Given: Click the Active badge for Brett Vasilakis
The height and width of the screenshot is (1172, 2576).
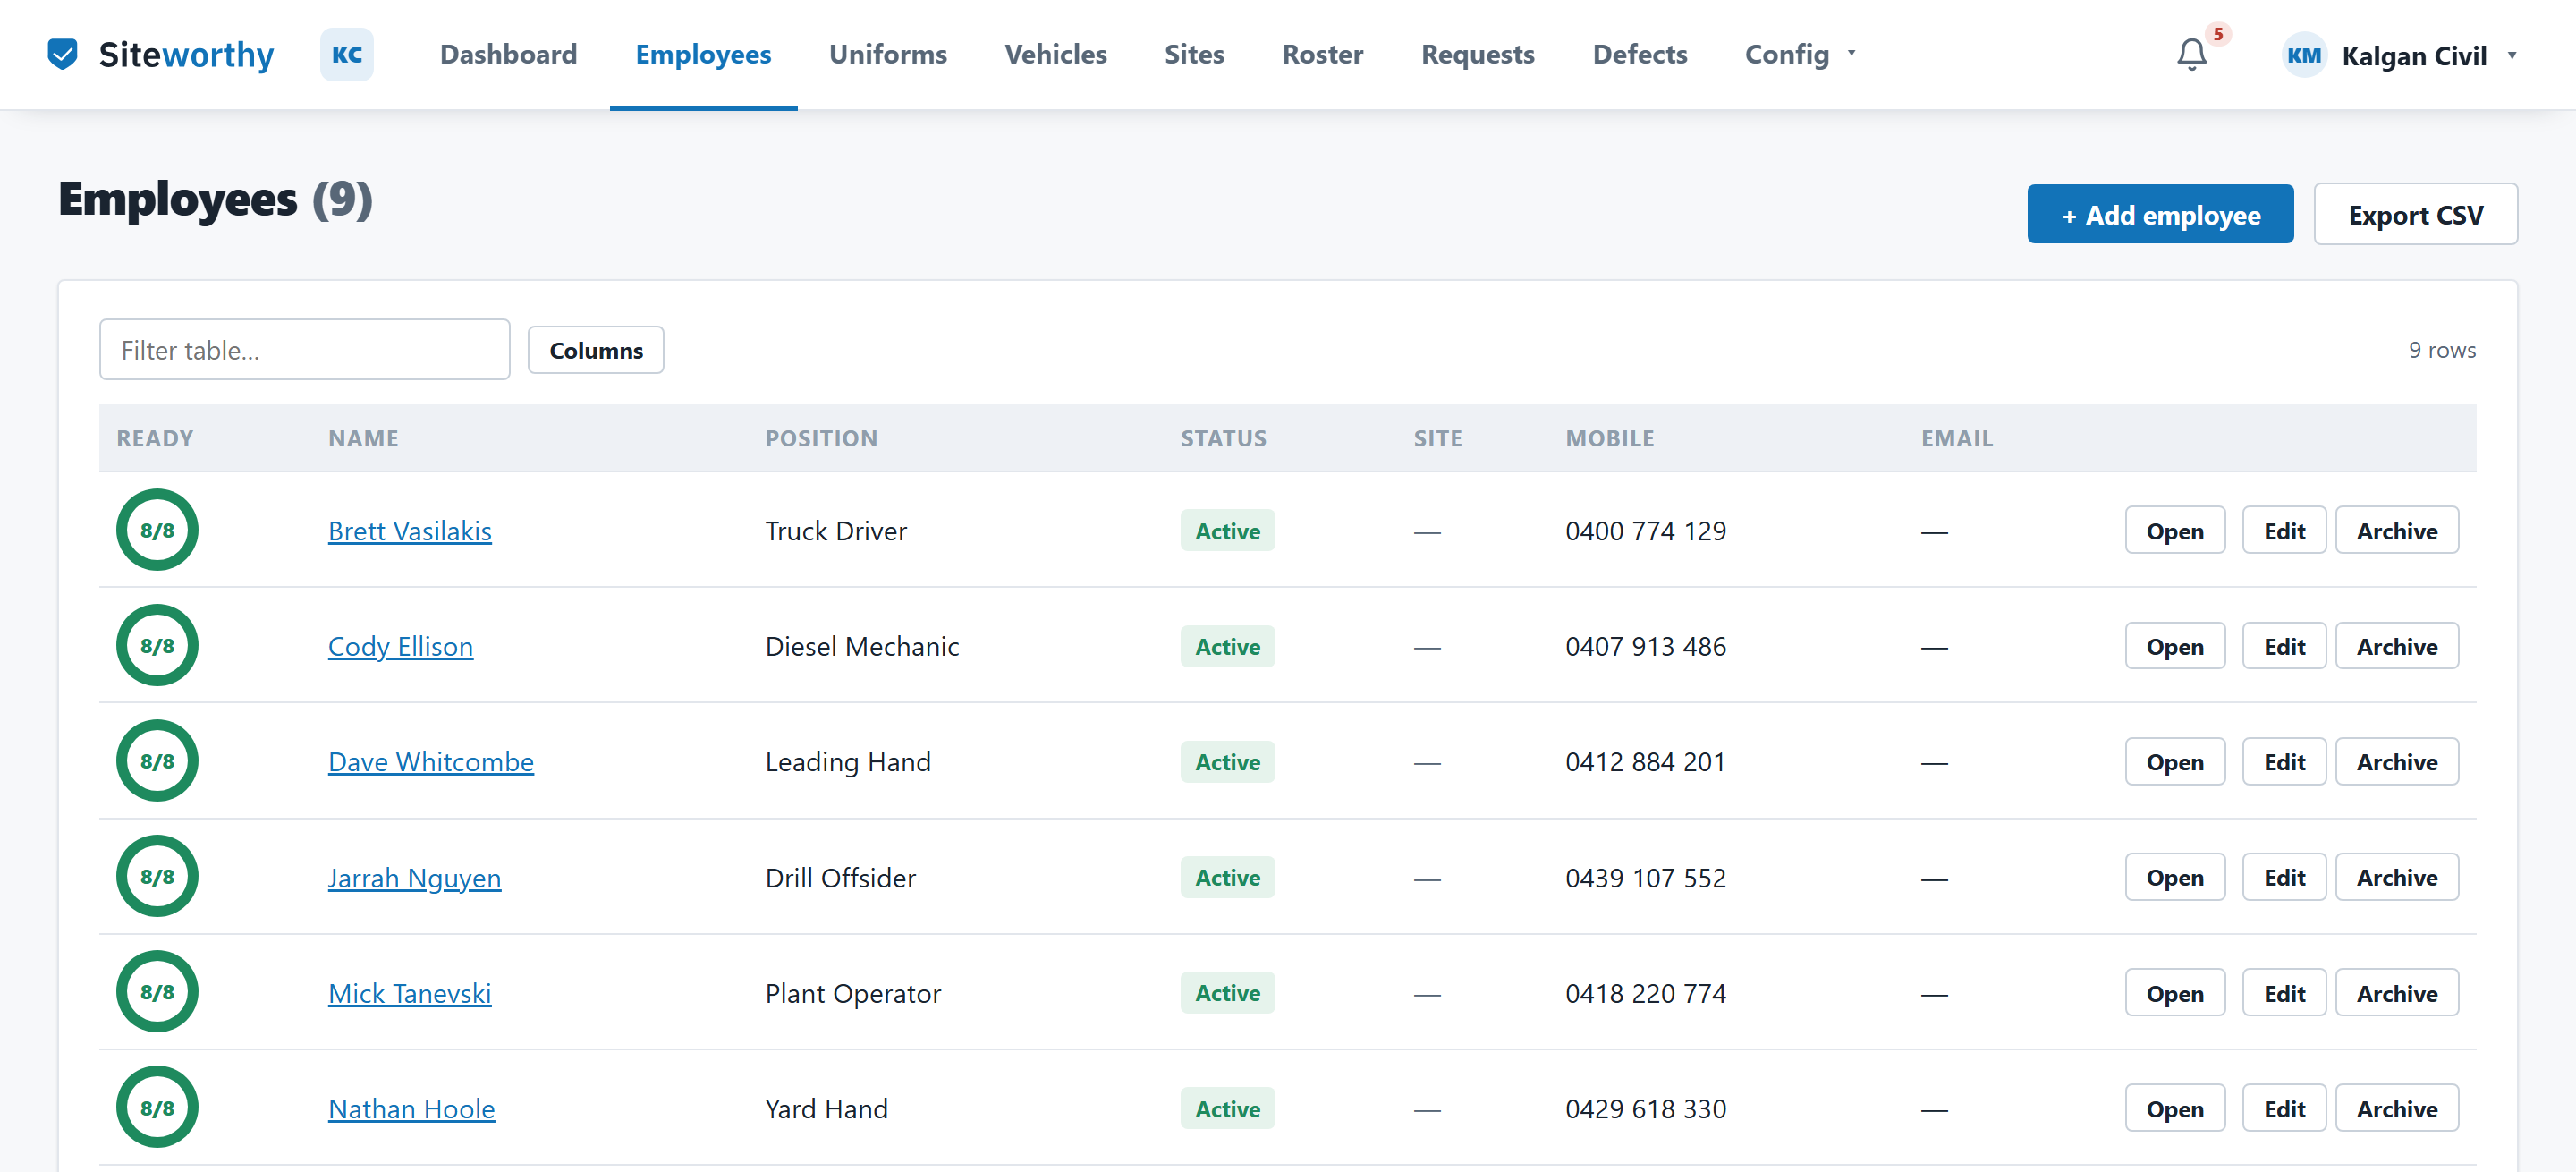Looking at the screenshot, I should (1227, 531).
